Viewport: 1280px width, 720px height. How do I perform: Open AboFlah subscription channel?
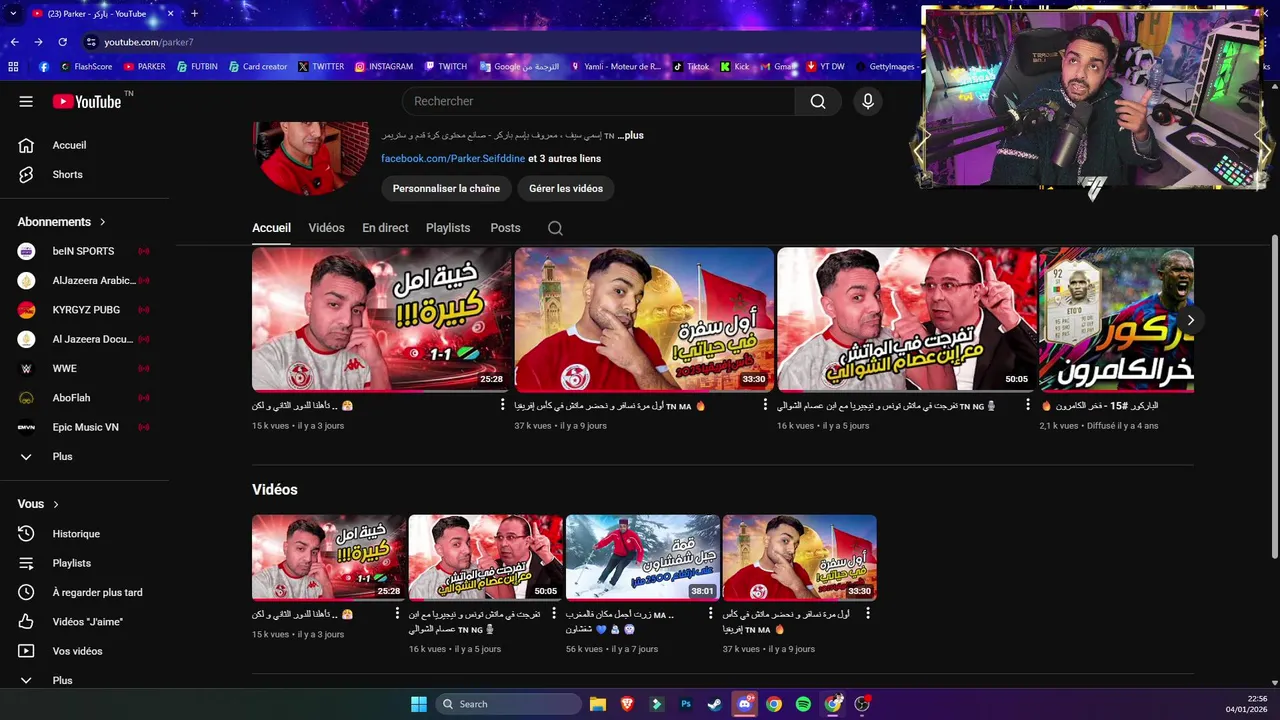(85, 398)
